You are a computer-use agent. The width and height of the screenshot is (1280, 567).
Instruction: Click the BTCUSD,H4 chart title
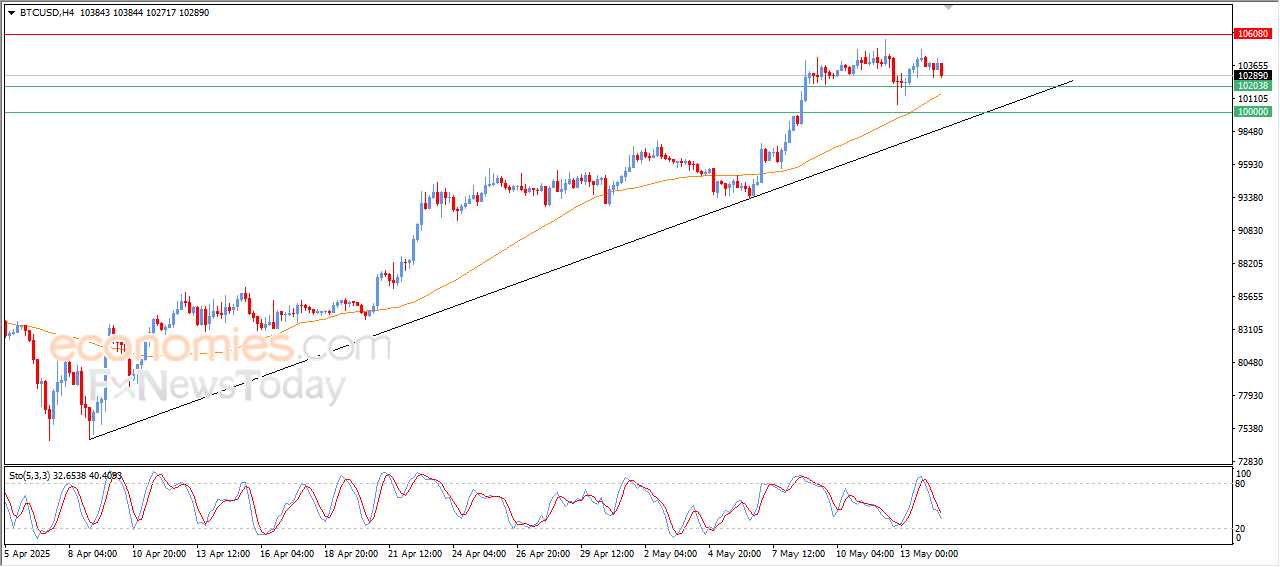(46, 13)
